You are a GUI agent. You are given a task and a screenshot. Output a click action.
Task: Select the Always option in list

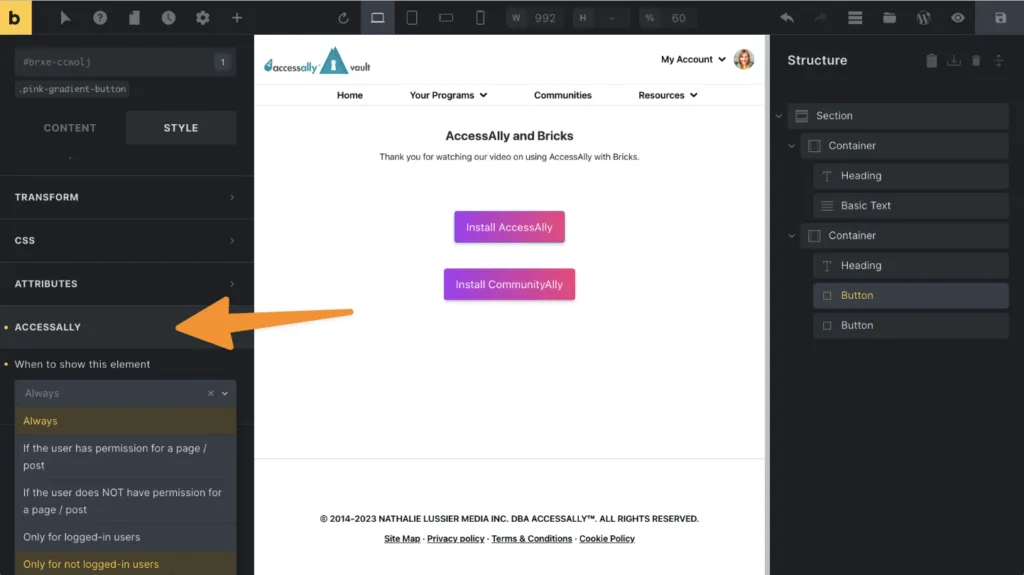(125, 421)
